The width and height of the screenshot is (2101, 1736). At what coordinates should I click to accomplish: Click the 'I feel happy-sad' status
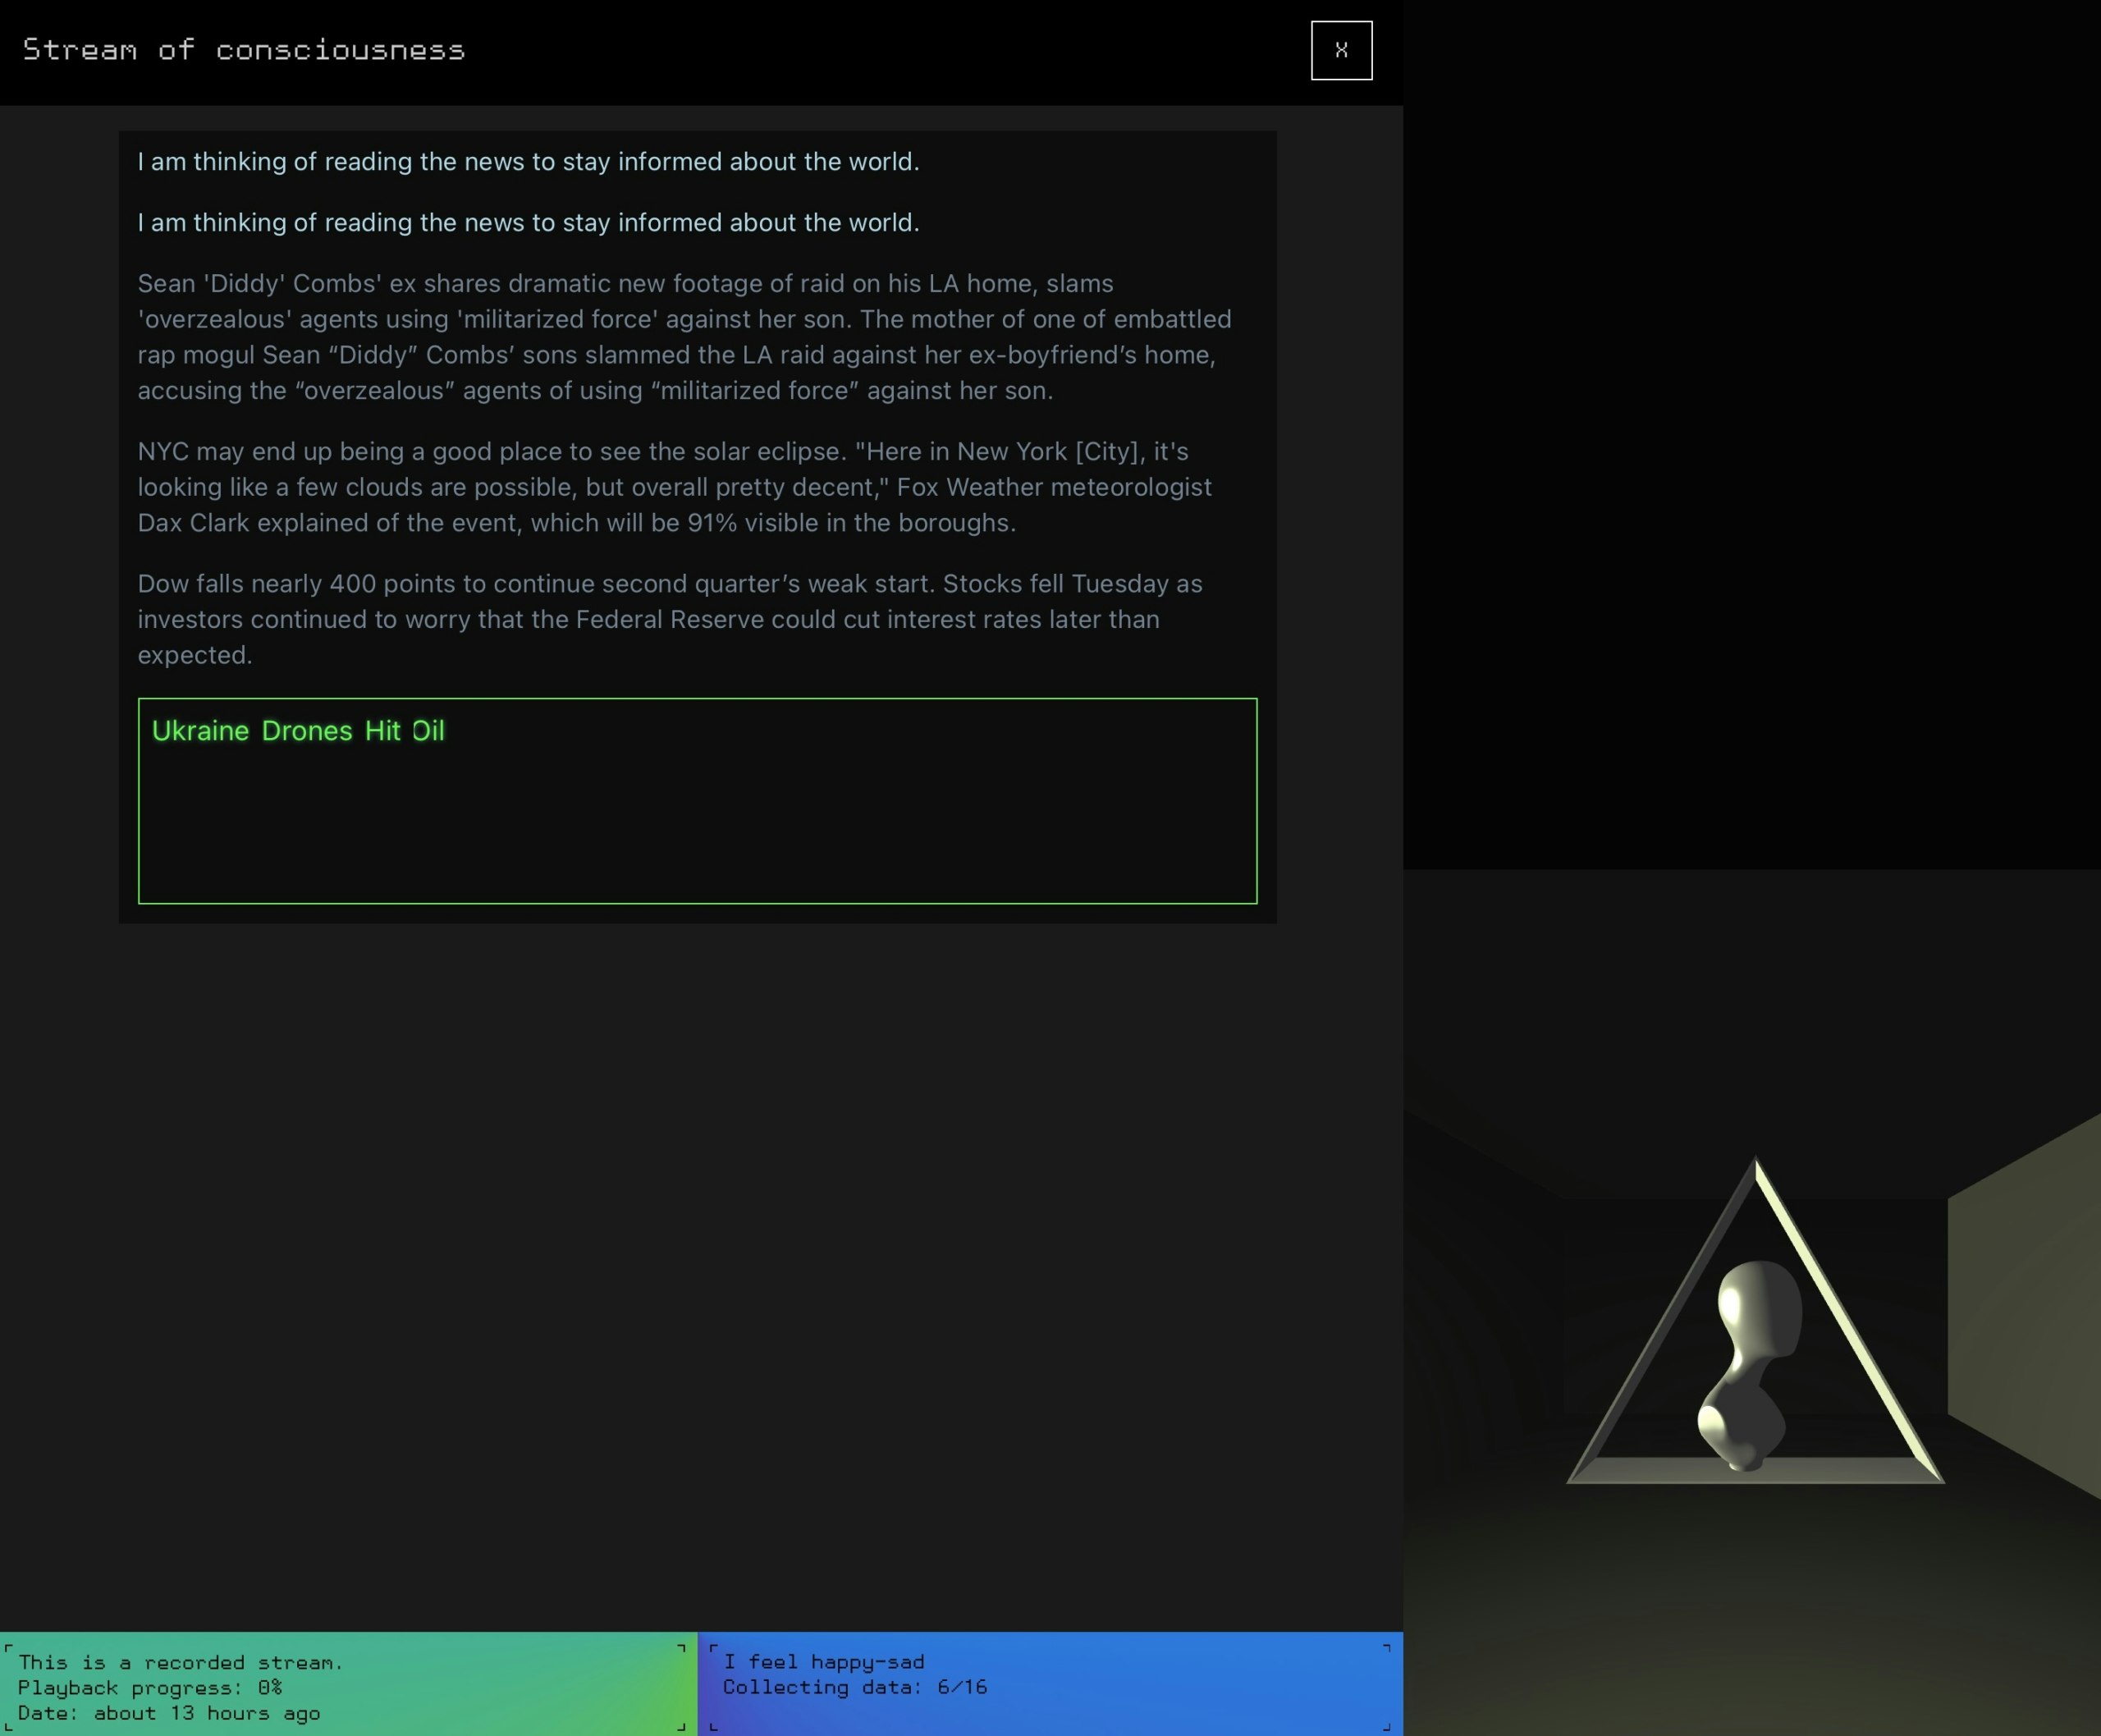[x=824, y=1662]
